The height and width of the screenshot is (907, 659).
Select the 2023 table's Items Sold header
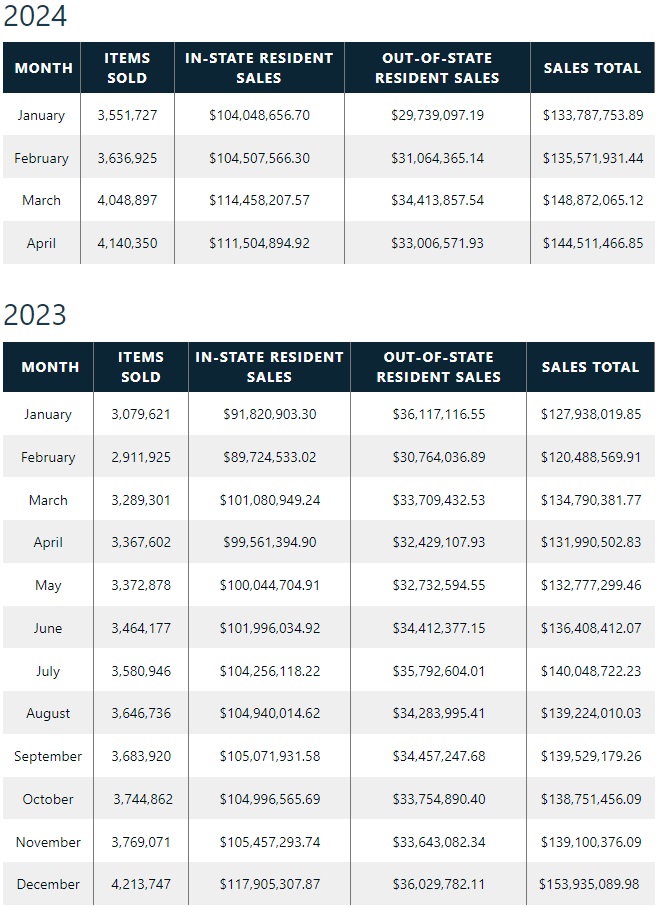[x=141, y=367]
